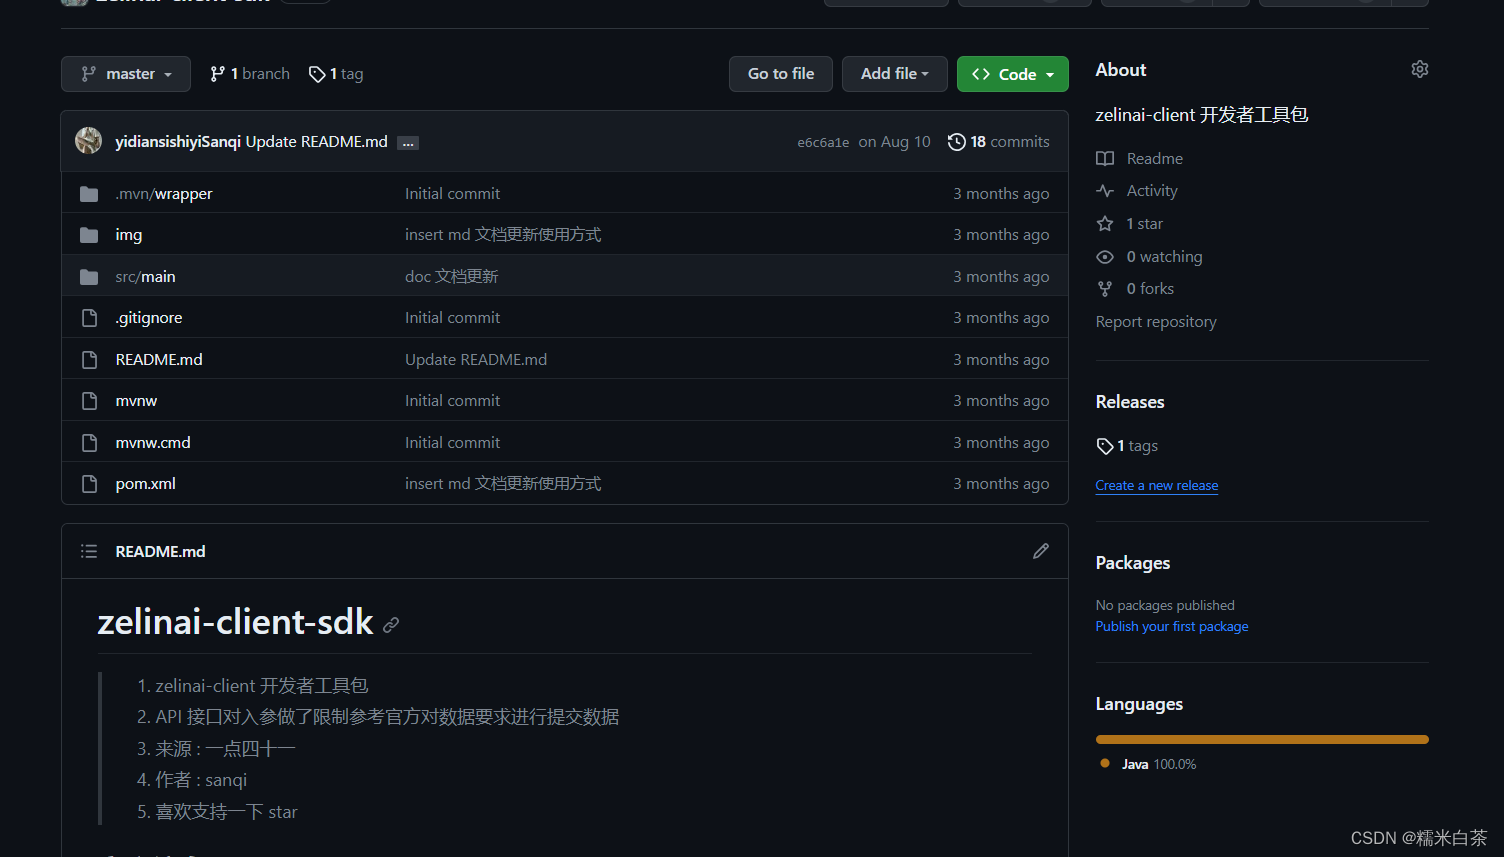Copy anchor link beside zelinai-client-sdk heading
Screen dimensions: 1504x857
tap(391, 624)
